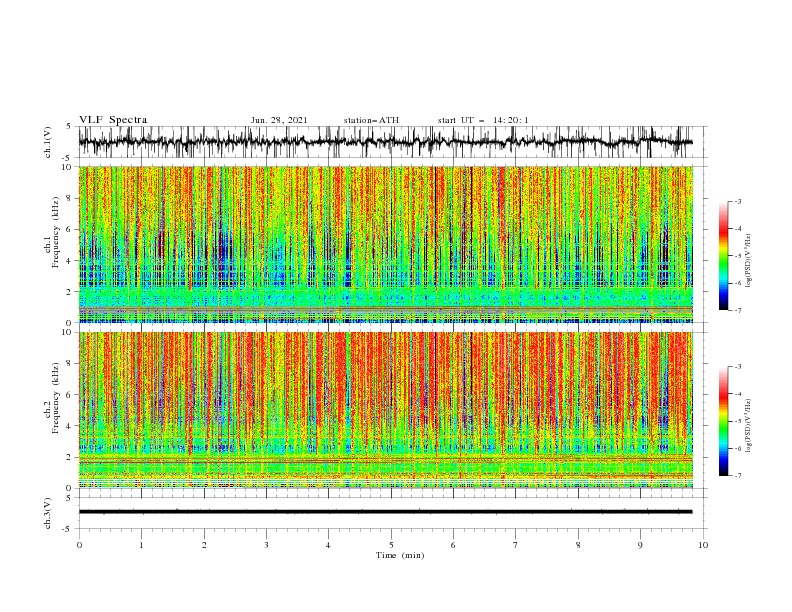Click the ch.2 Frequency (kHz) axis label
792x612 pixels.
(x=52, y=398)
